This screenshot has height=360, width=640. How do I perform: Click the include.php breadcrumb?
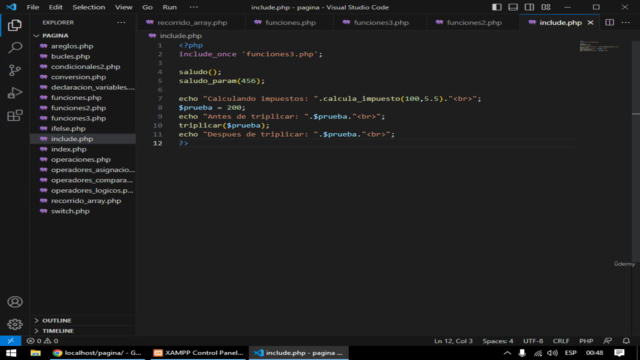pyautogui.click(x=176, y=36)
